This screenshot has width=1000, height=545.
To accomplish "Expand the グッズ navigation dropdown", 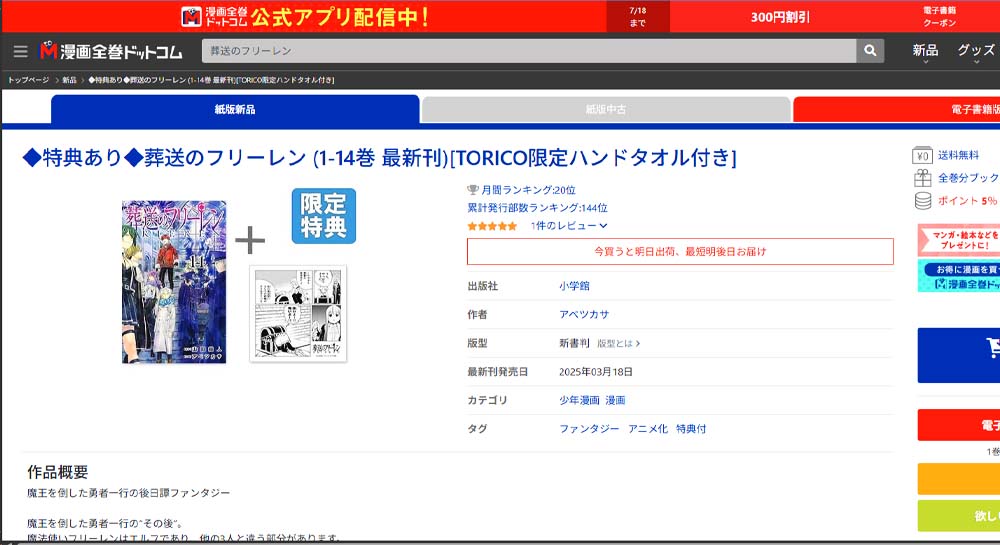I will (x=976, y=52).
